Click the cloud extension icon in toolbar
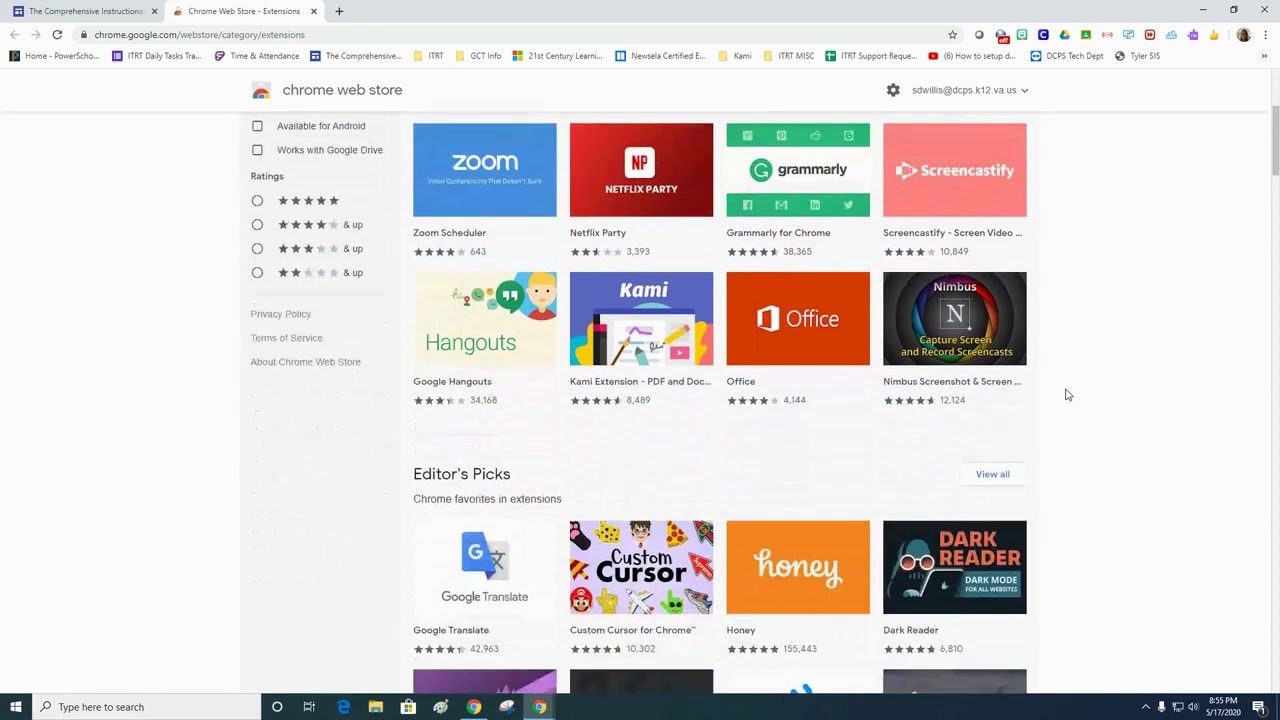 [x=1171, y=35]
